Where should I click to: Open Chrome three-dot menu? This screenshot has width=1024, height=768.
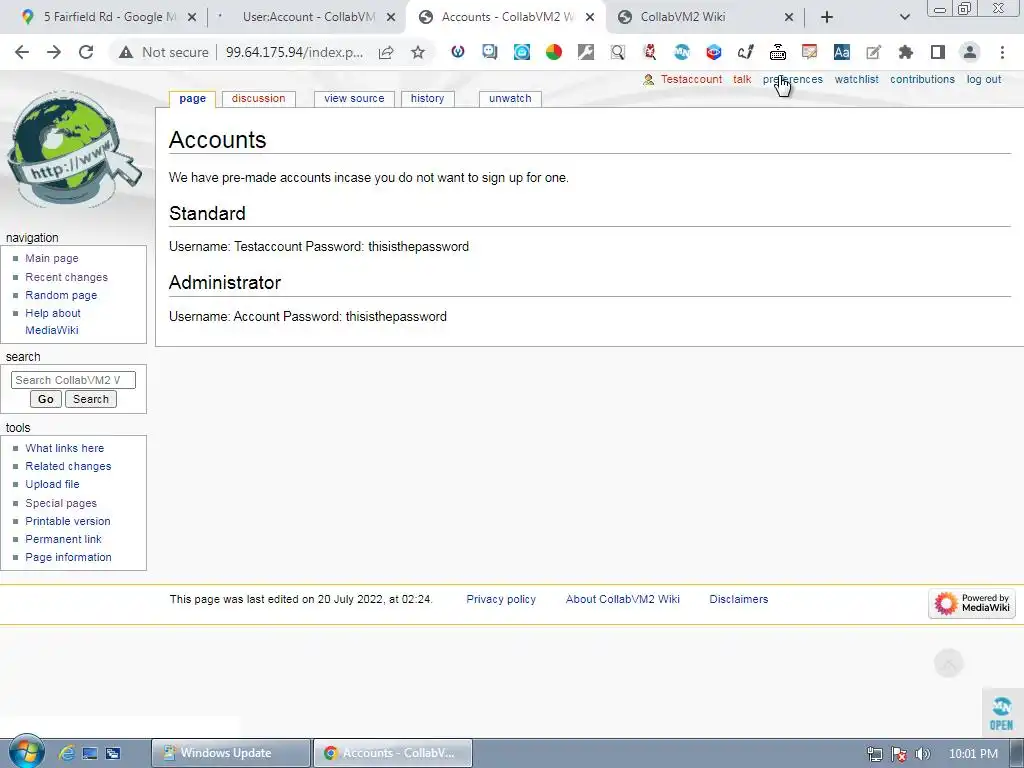pyautogui.click(x=1002, y=52)
